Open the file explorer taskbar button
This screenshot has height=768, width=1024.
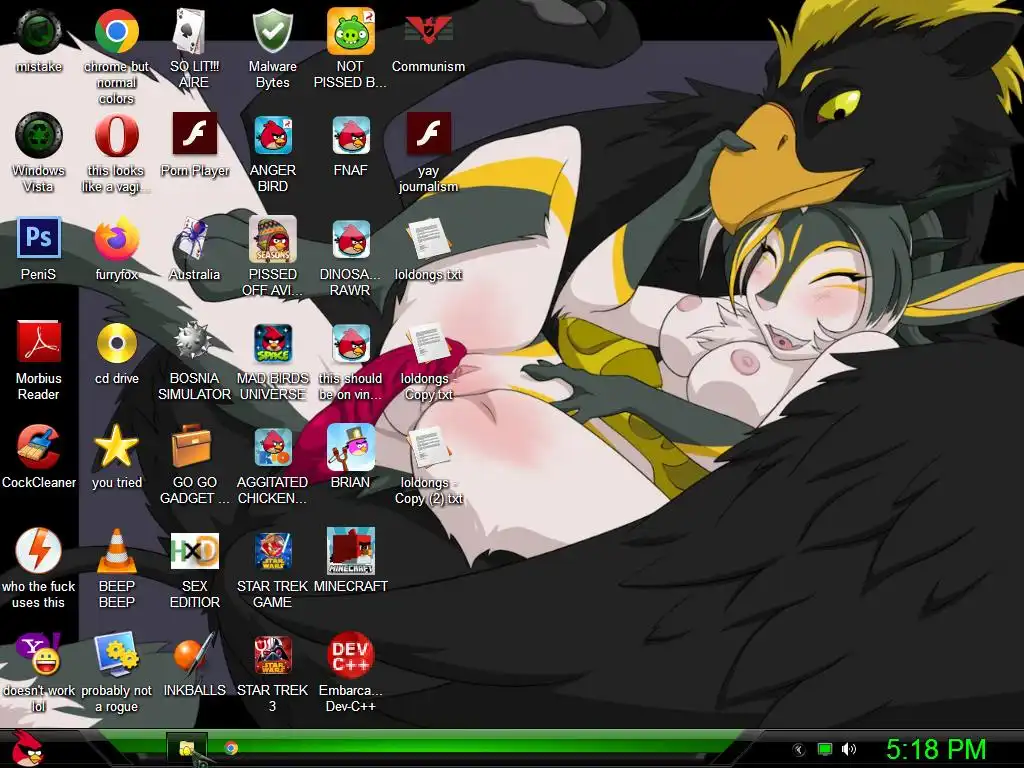[x=187, y=748]
